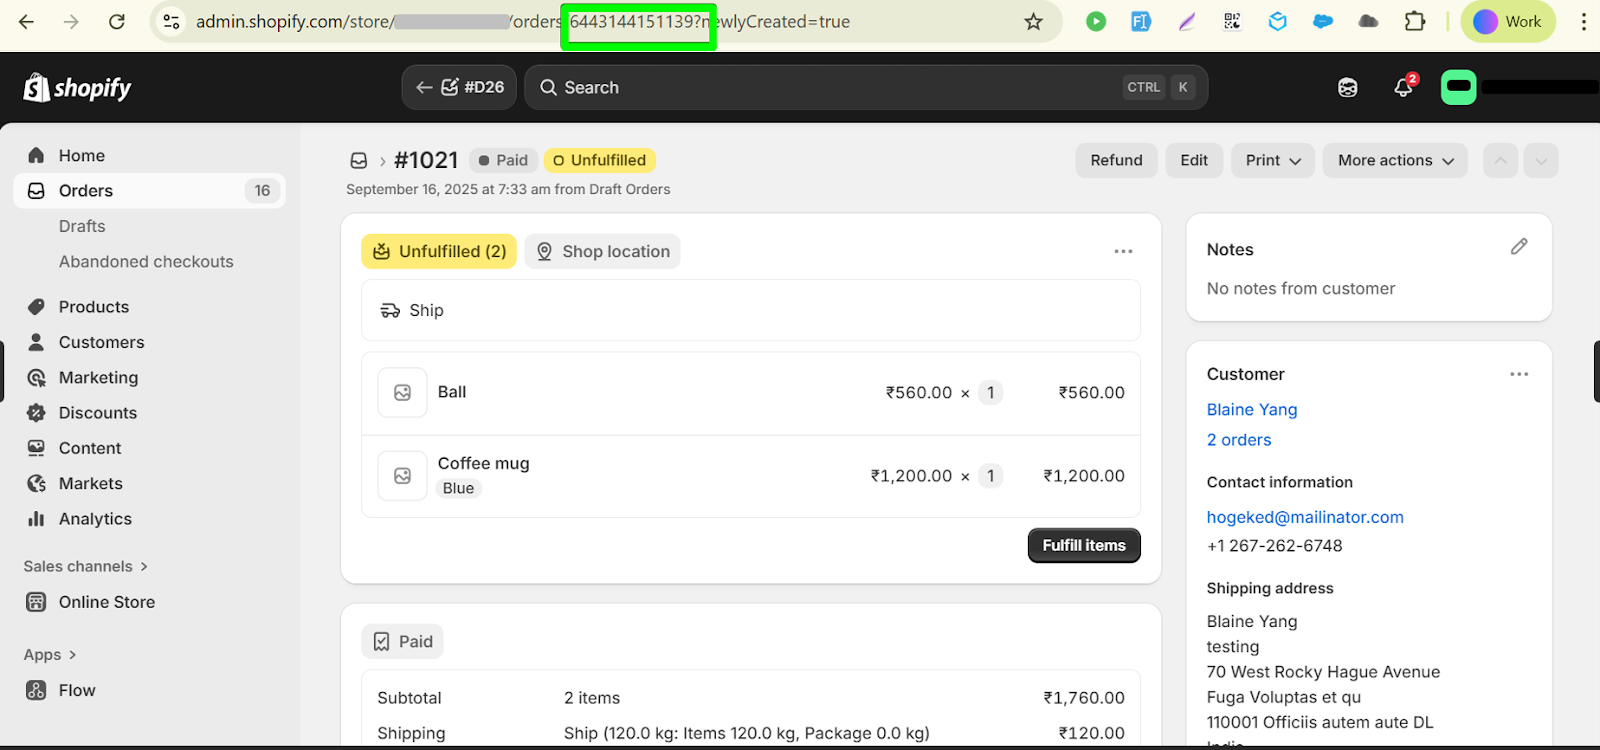Open Orders in the sidebar
The image size is (1600, 750).
coord(150,191)
